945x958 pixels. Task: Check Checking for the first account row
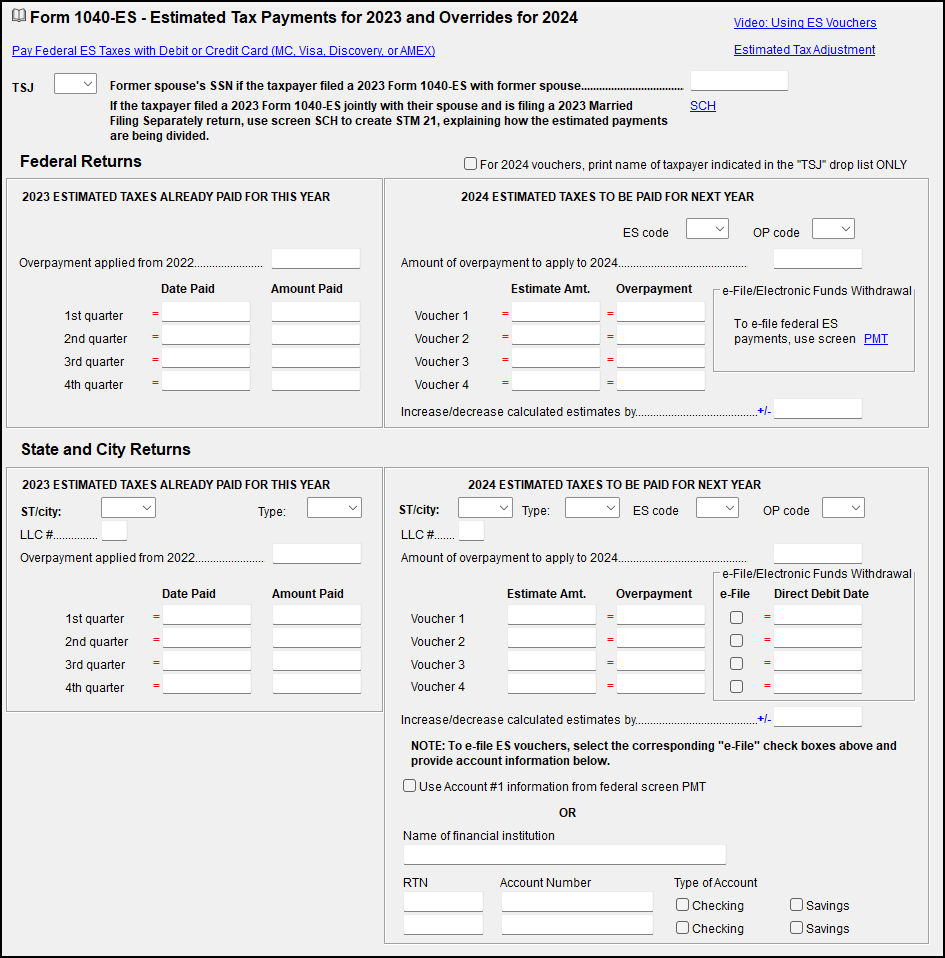[x=682, y=905]
